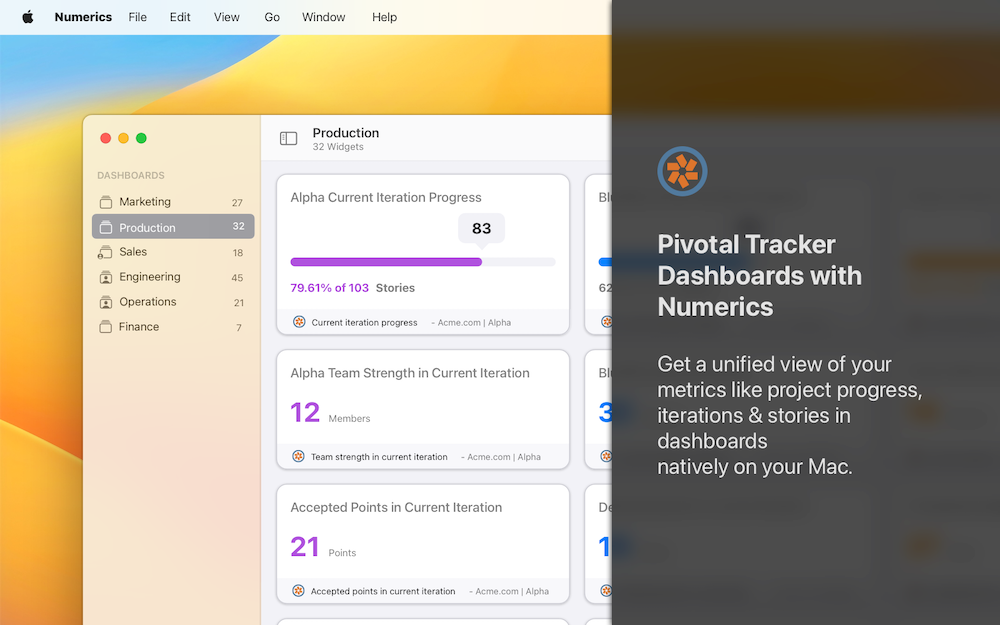Viewport: 1000px width, 625px height.
Task: Click the Operations dashboard icon
Action: (106, 302)
